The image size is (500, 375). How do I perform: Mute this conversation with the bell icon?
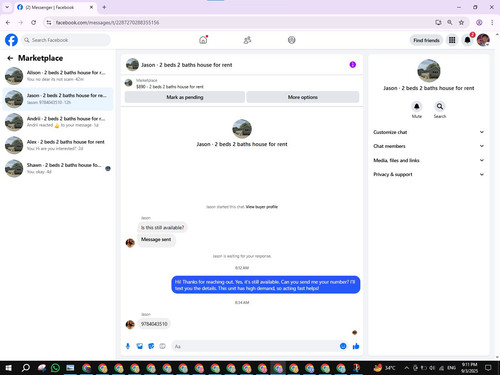pyautogui.click(x=417, y=106)
